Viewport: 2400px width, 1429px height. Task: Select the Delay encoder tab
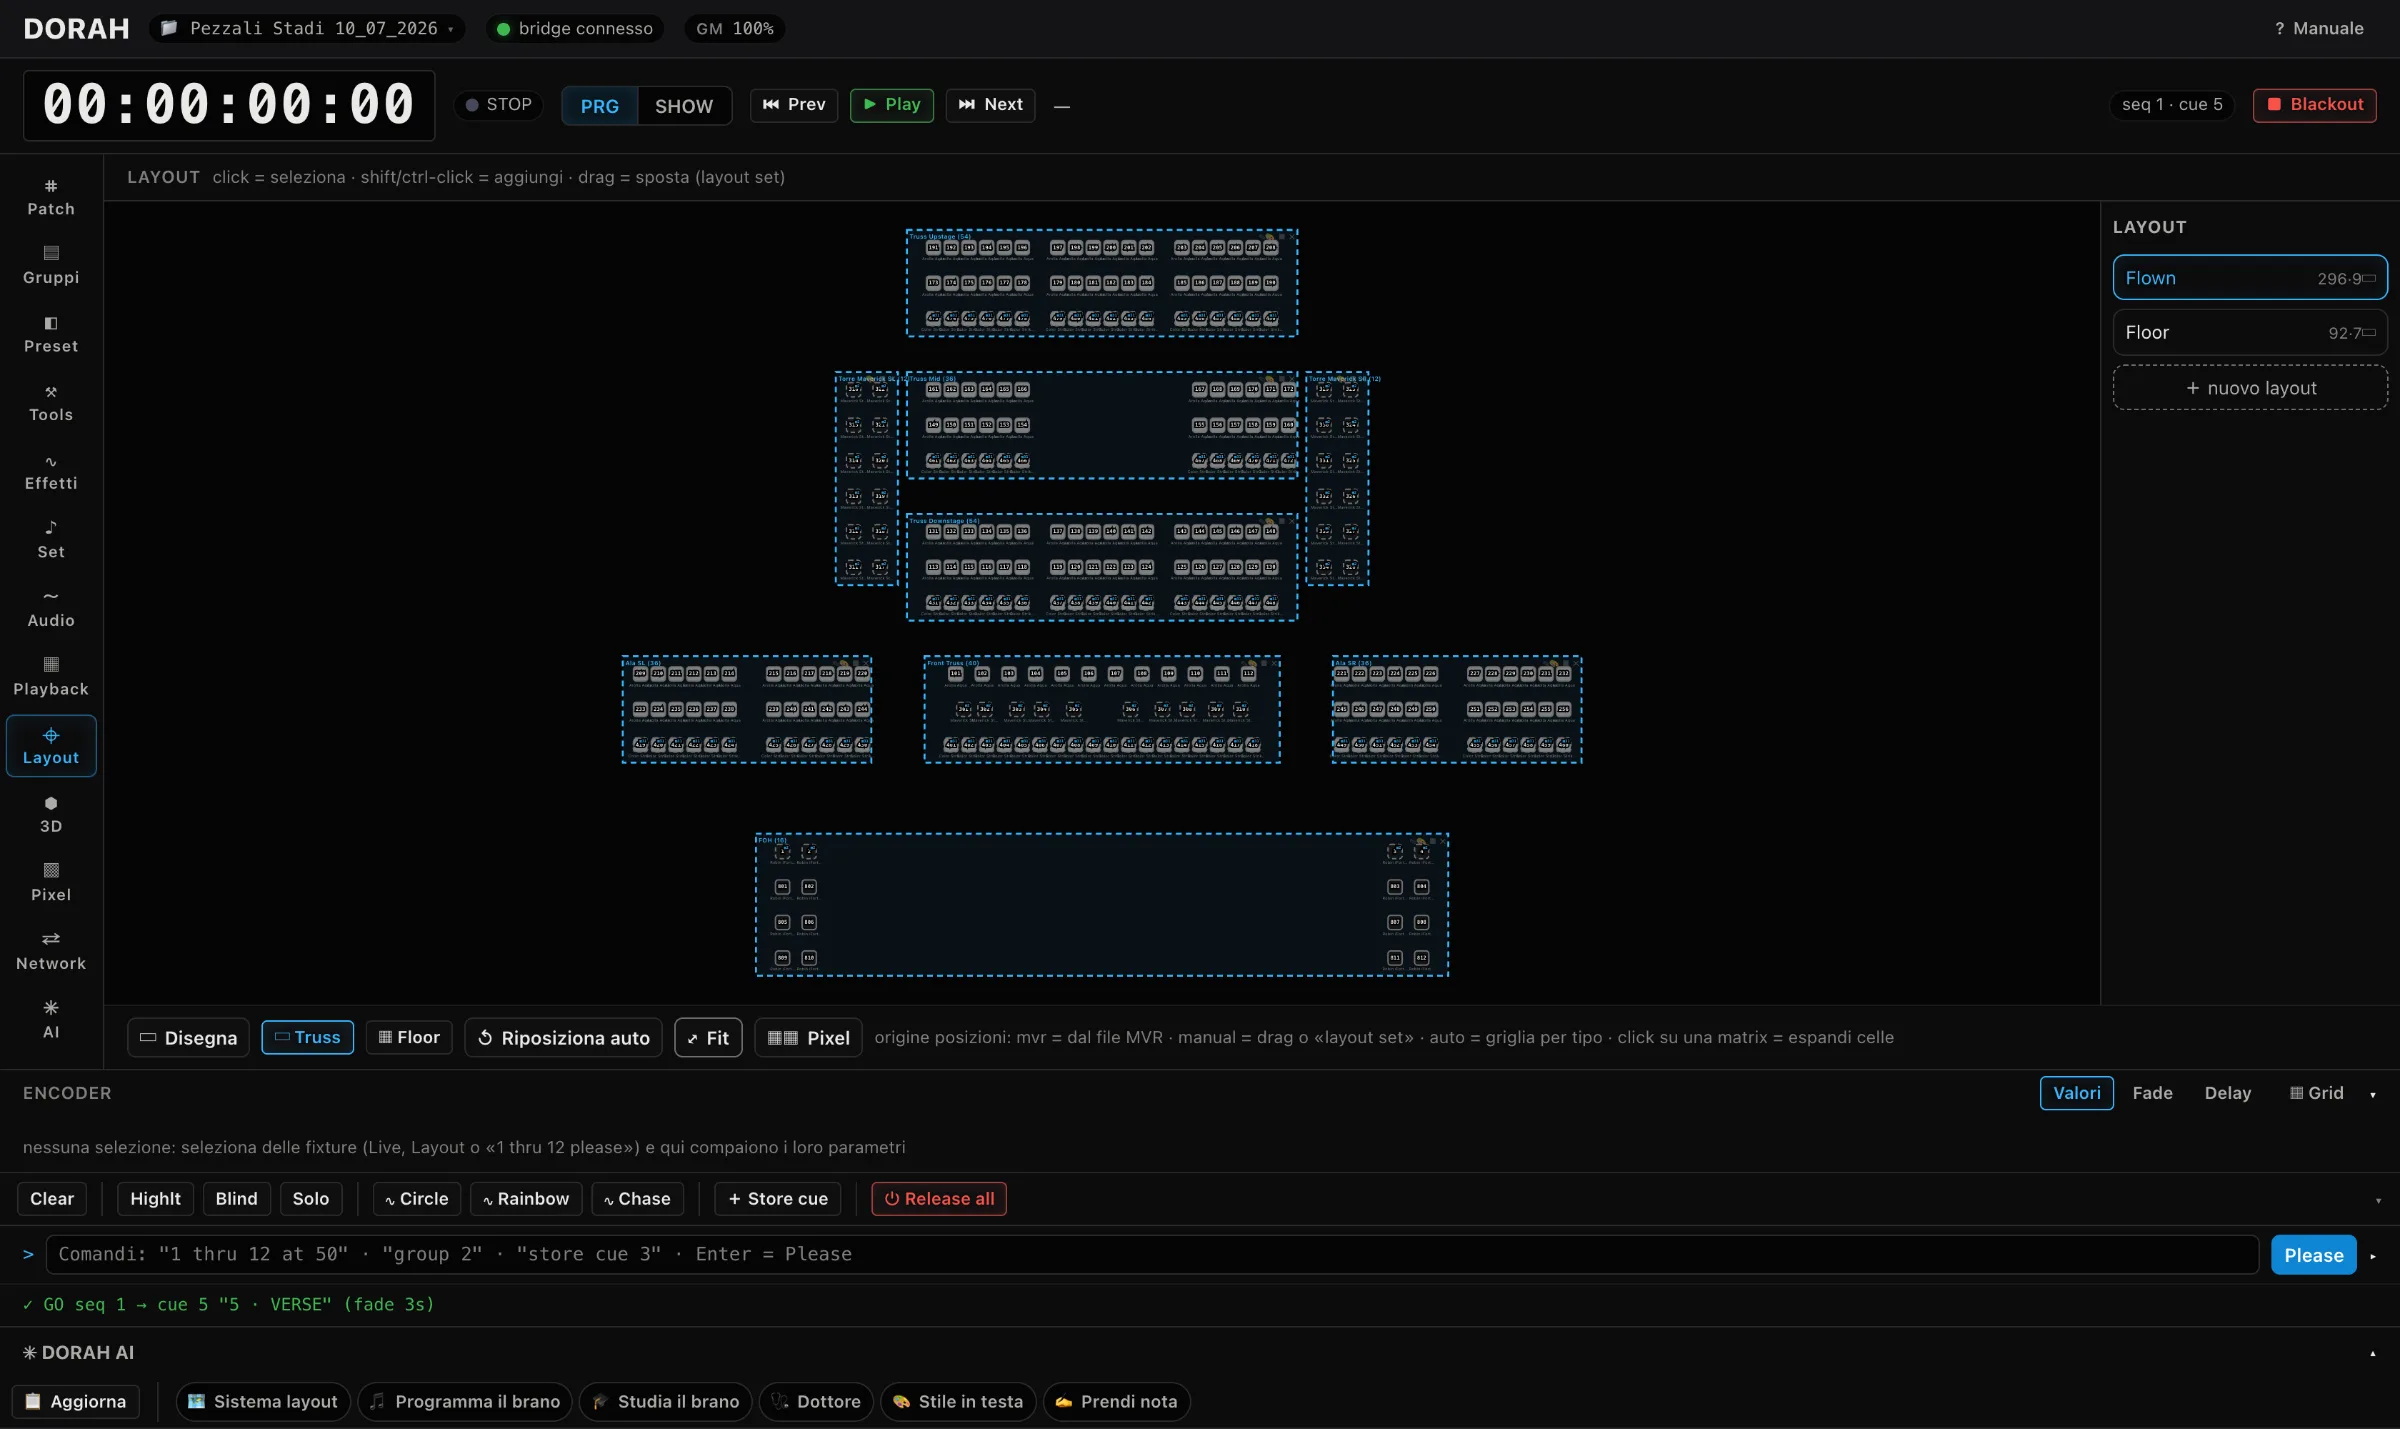point(2228,1093)
